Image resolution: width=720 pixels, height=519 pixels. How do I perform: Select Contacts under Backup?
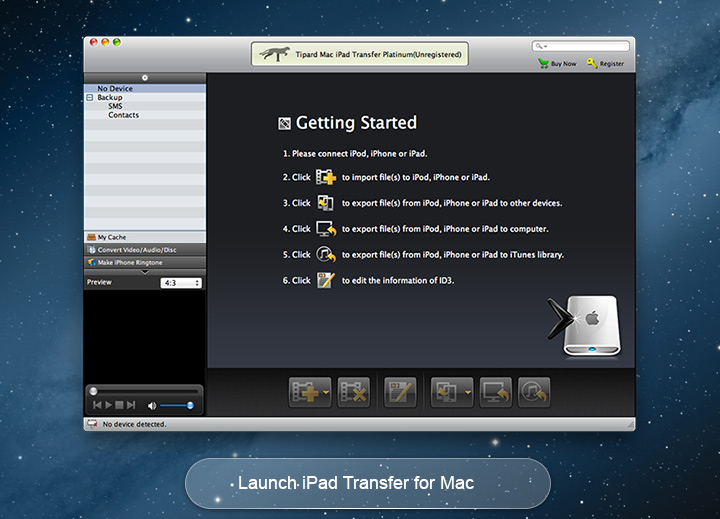pos(124,115)
